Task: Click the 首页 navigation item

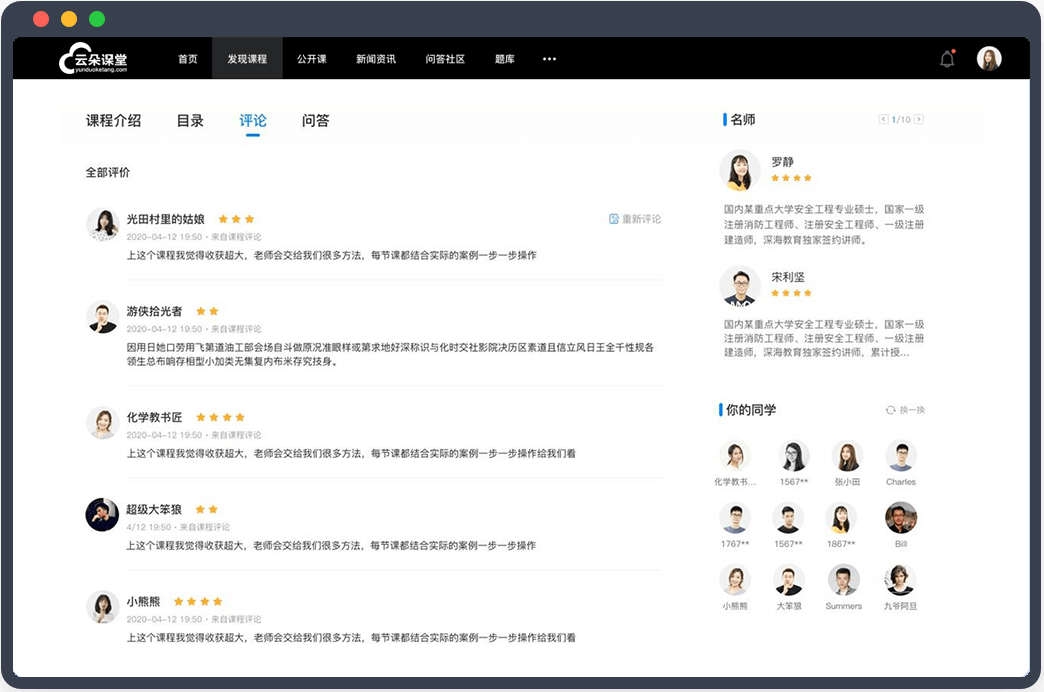Action: [188, 59]
